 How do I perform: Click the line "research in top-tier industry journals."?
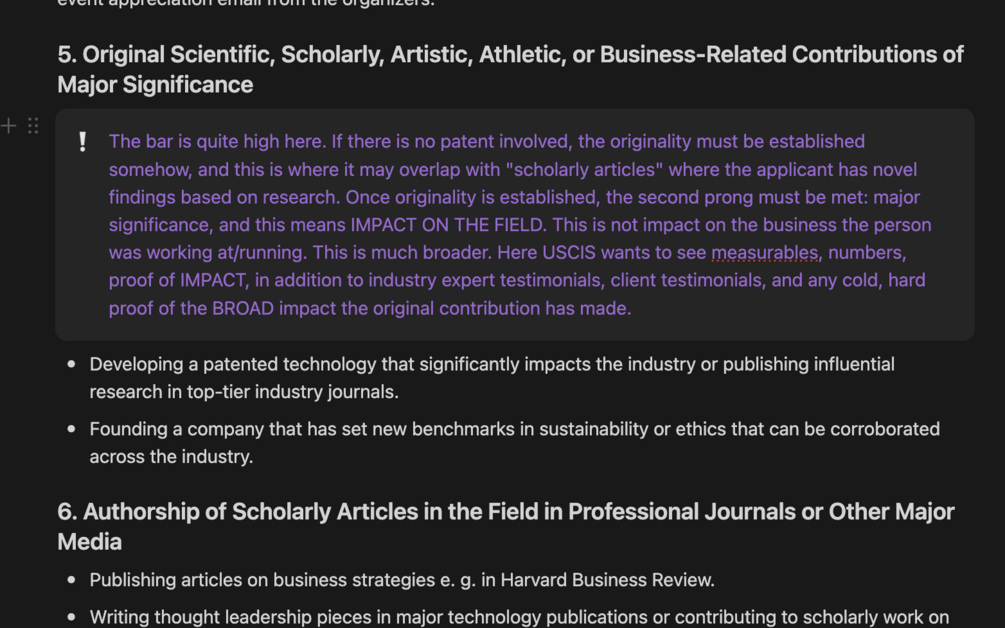(244, 392)
